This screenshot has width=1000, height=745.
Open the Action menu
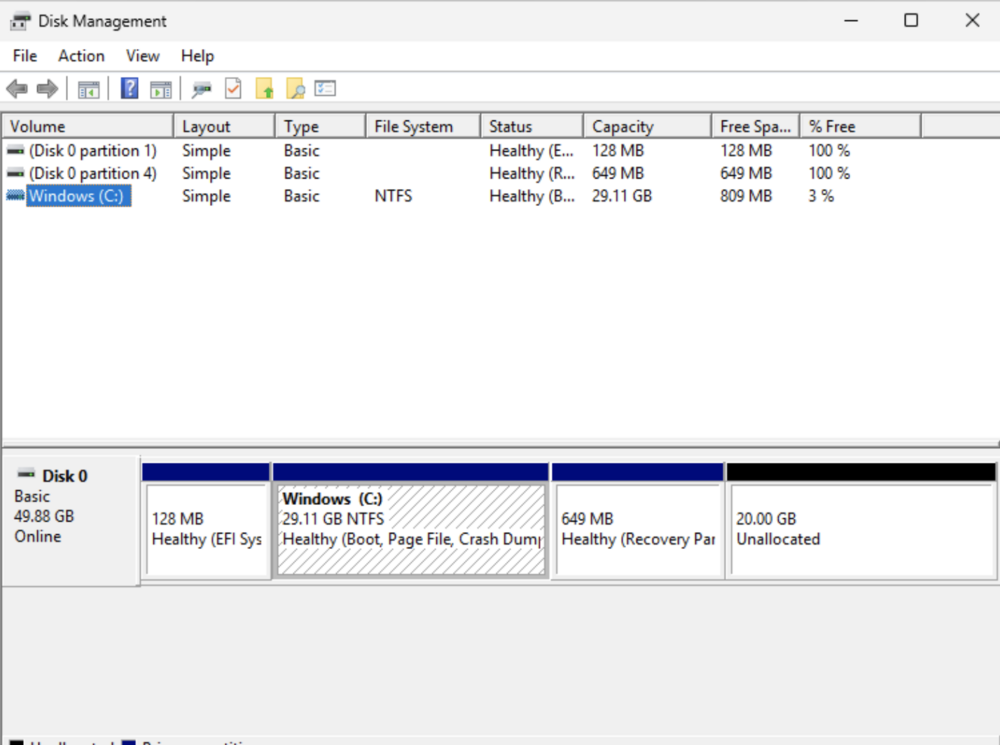pyautogui.click(x=81, y=56)
